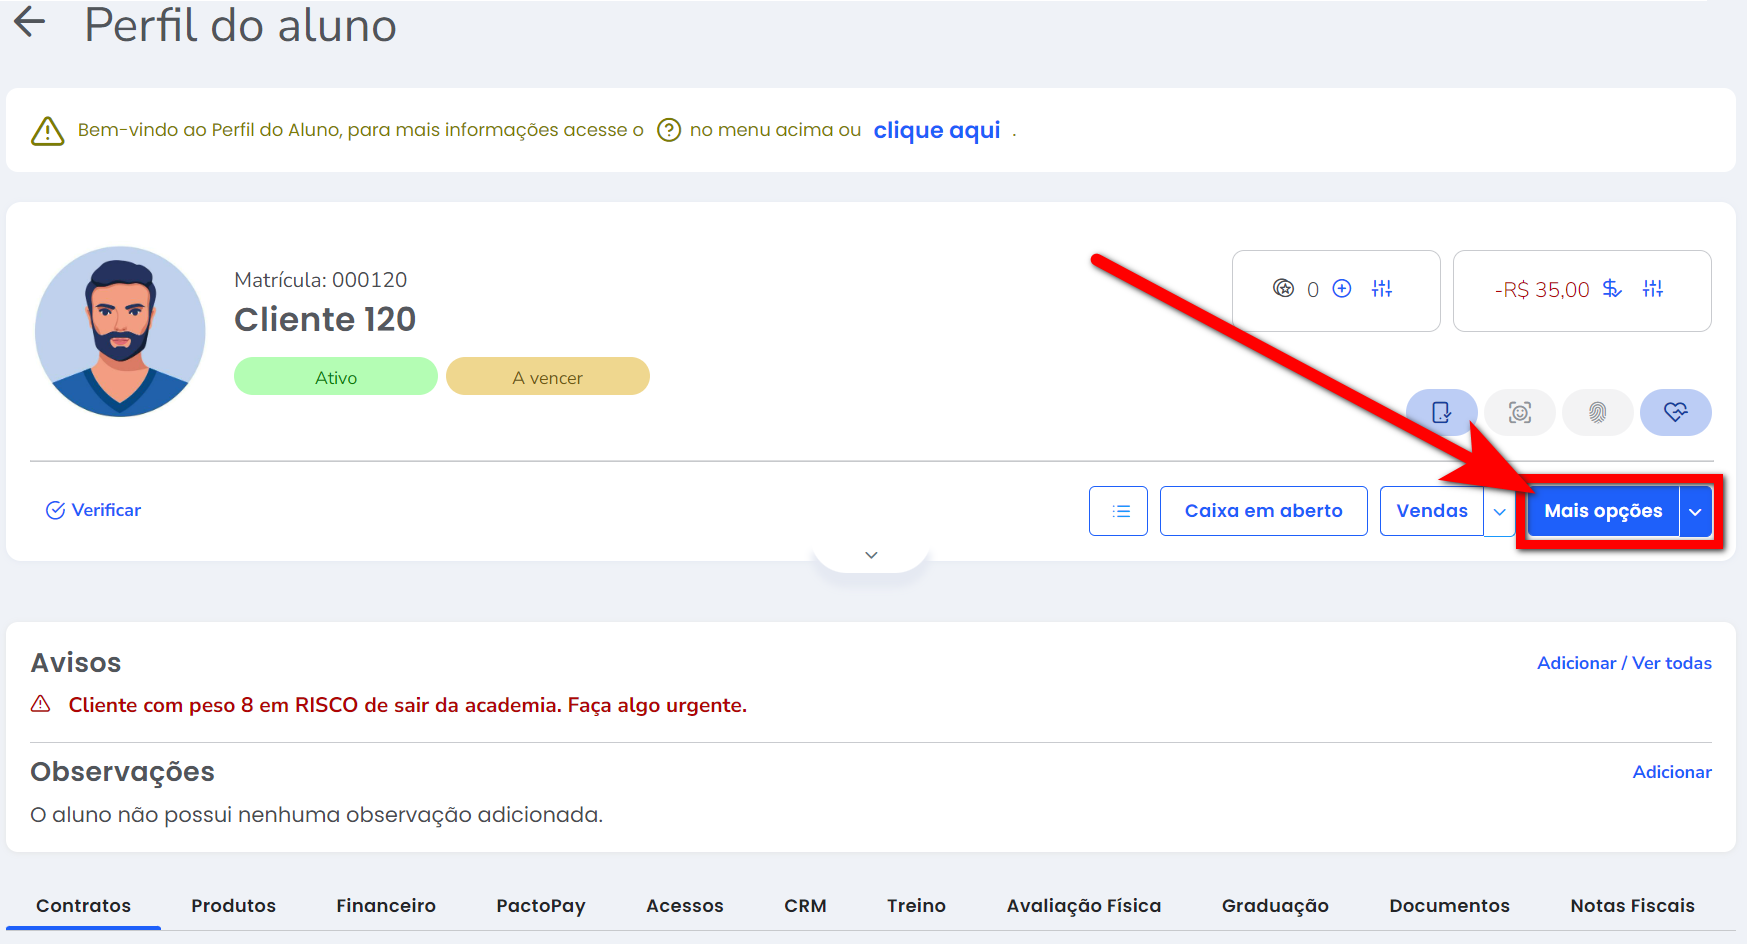
Task: Click the heart health monitor icon
Action: [1675, 412]
